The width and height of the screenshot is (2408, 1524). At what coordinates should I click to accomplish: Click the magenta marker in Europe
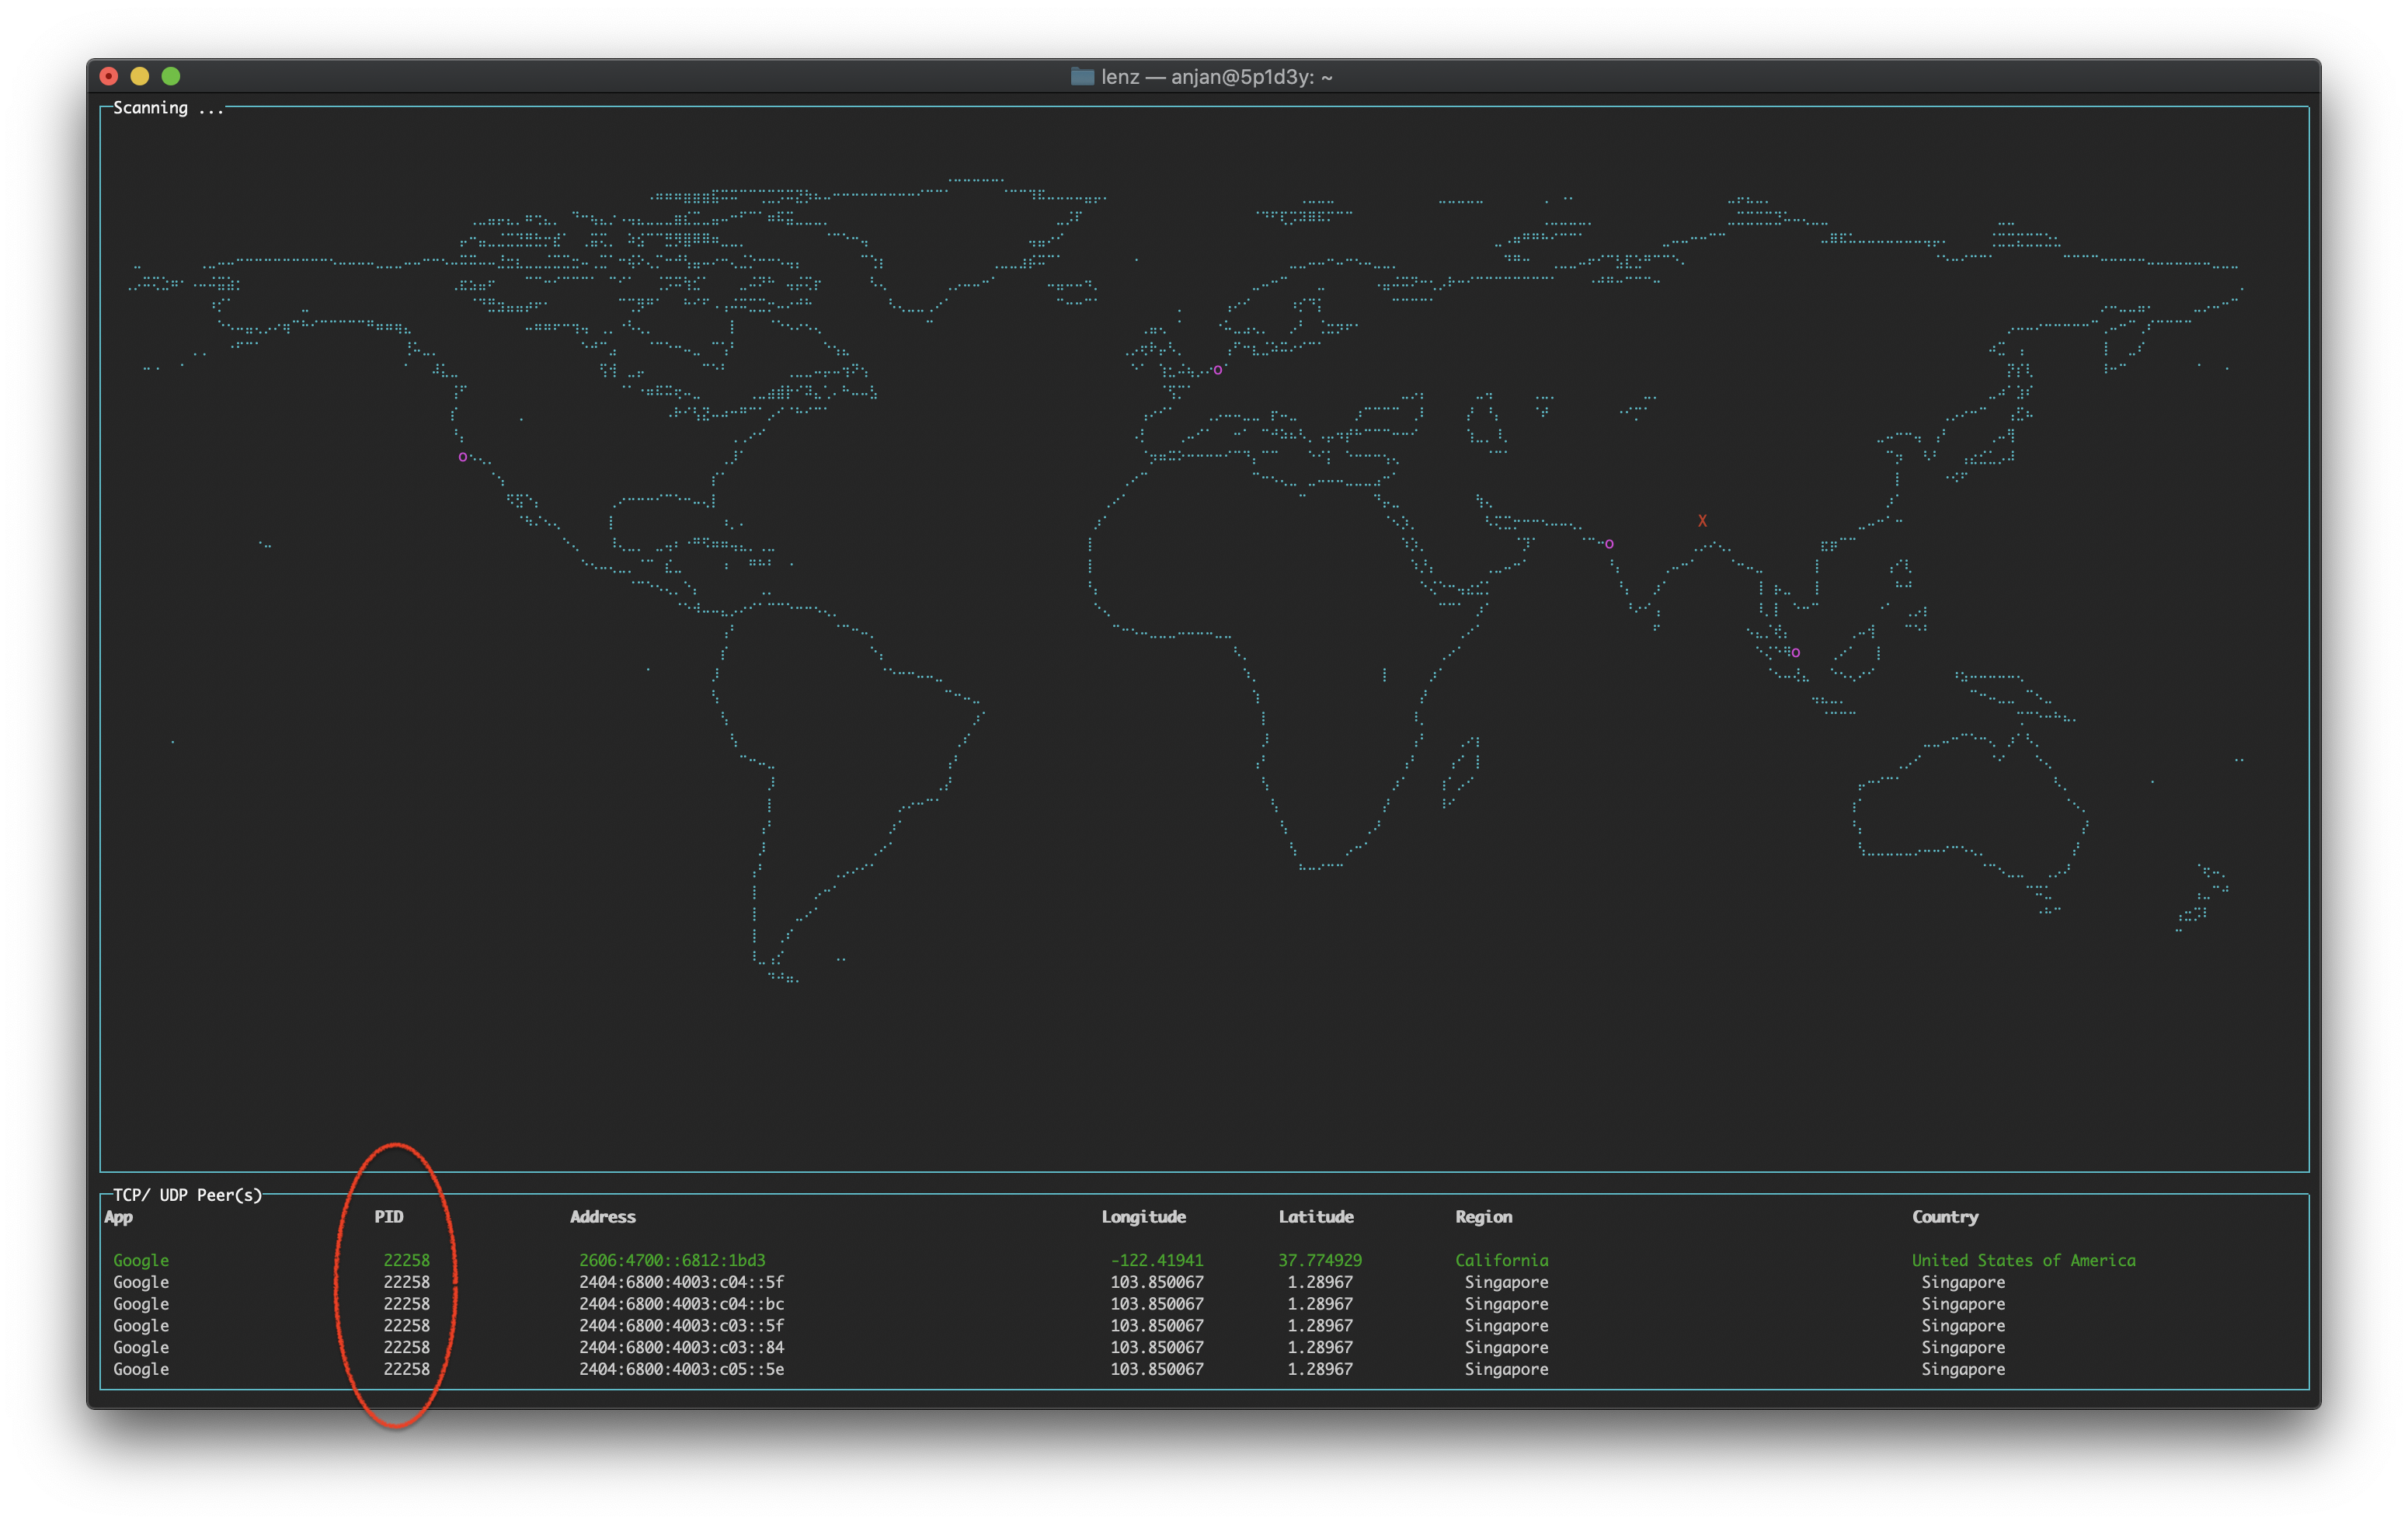tap(1217, 370)
